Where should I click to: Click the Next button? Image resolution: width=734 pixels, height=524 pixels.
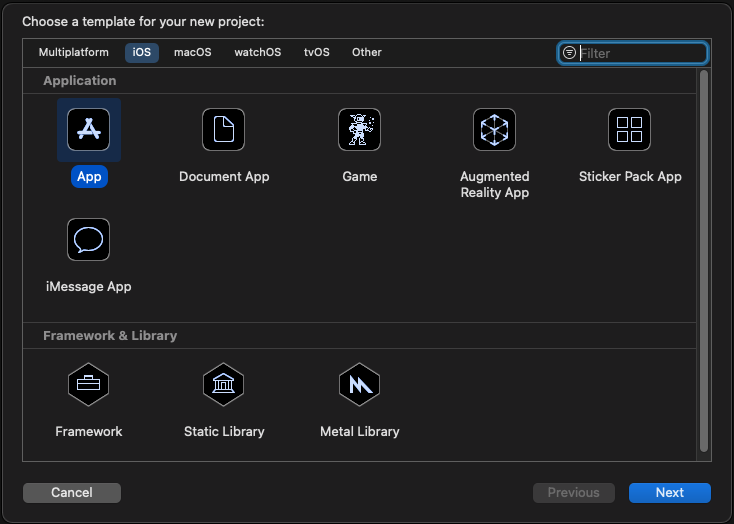point(669,493)
